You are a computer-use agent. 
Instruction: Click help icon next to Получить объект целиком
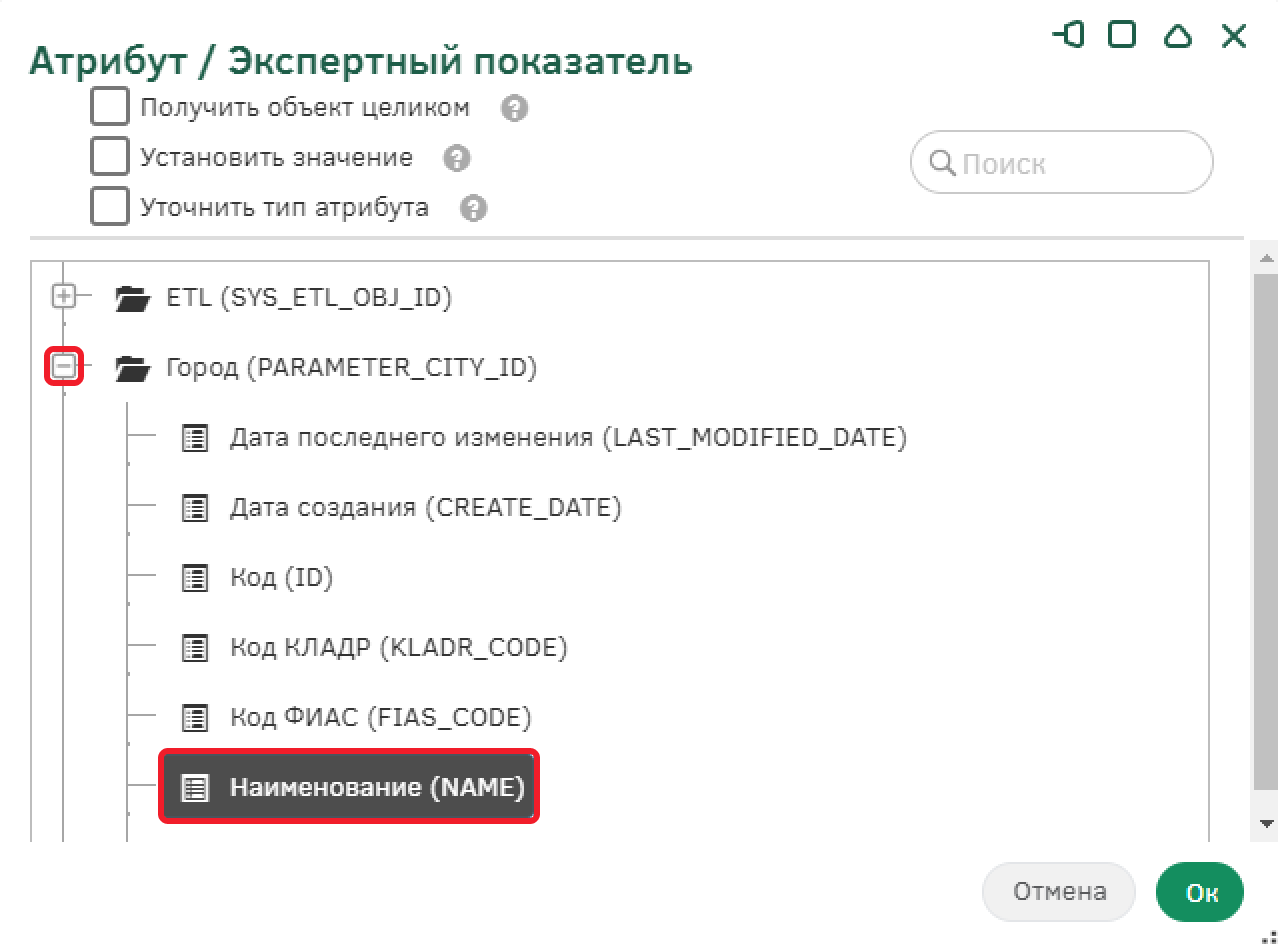click(514, 108)
